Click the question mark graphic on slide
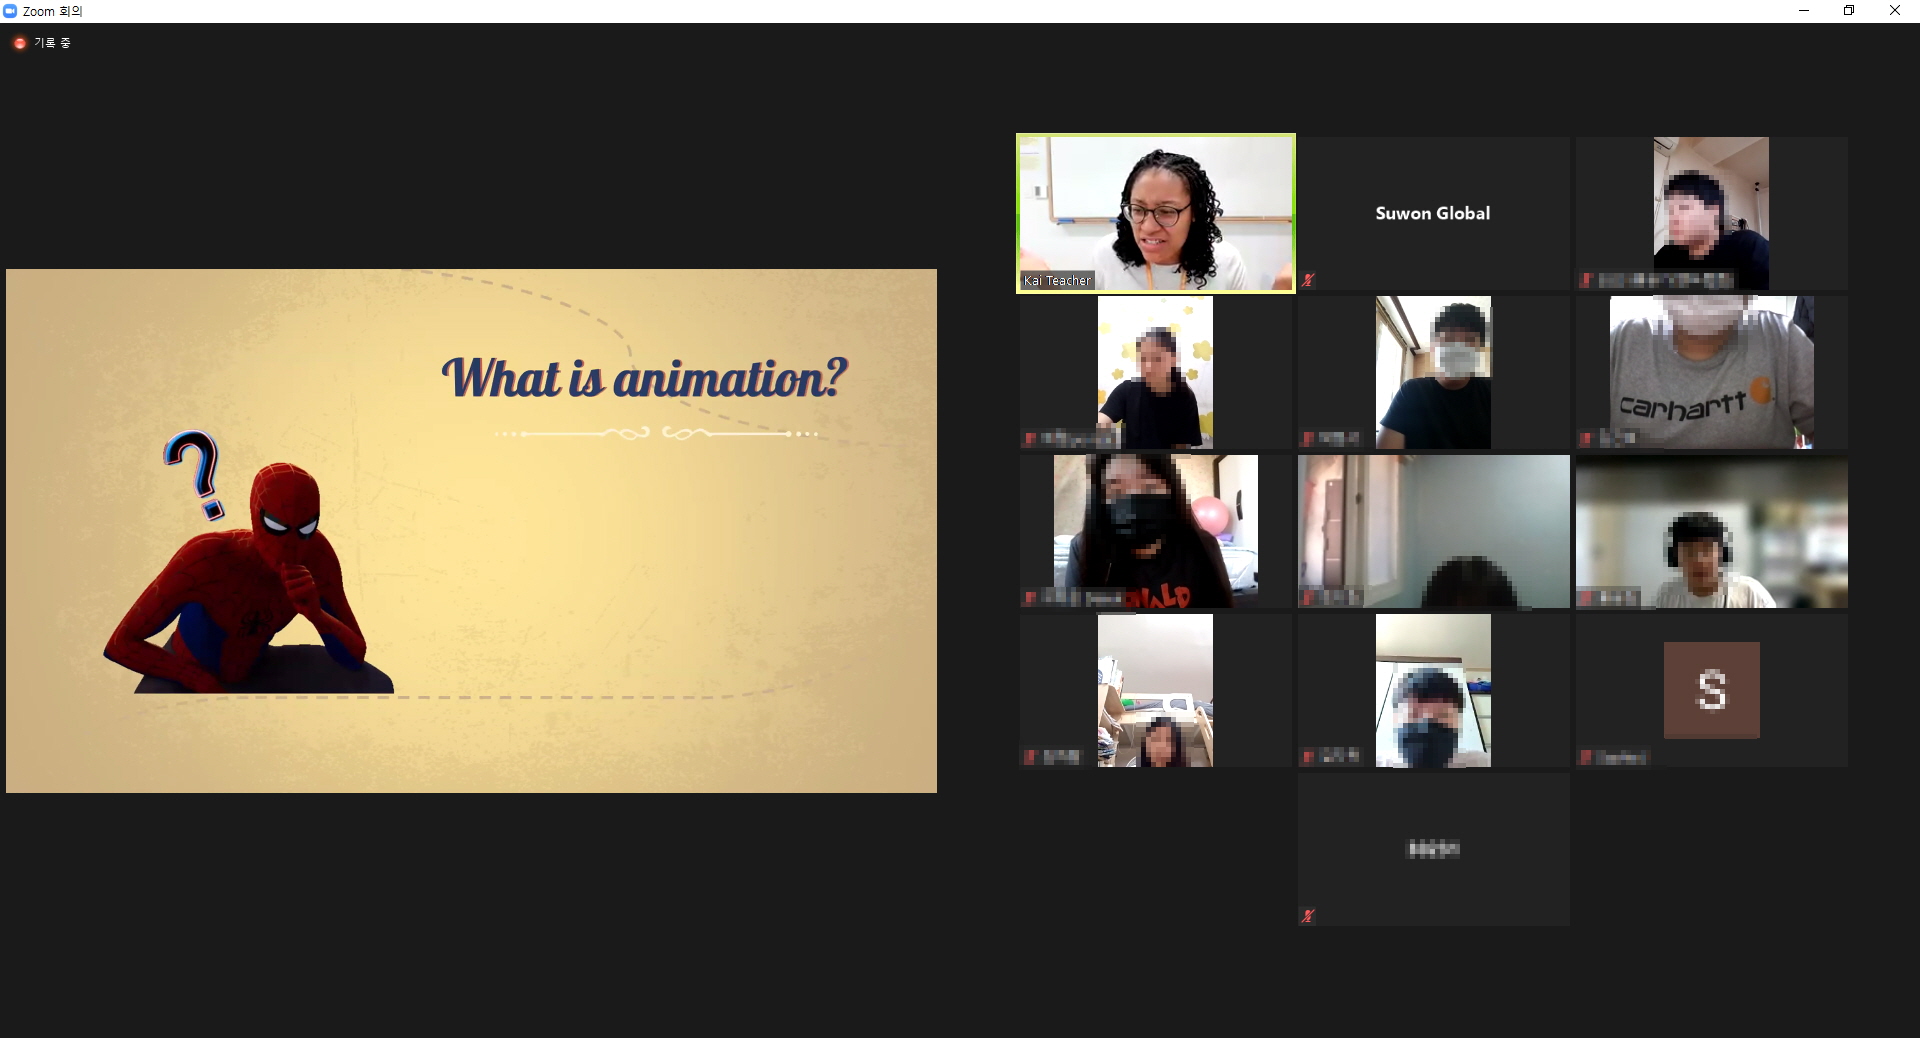Image resolution: width=1920 pixels, height=1038 pixels. [x=196, y=473]
